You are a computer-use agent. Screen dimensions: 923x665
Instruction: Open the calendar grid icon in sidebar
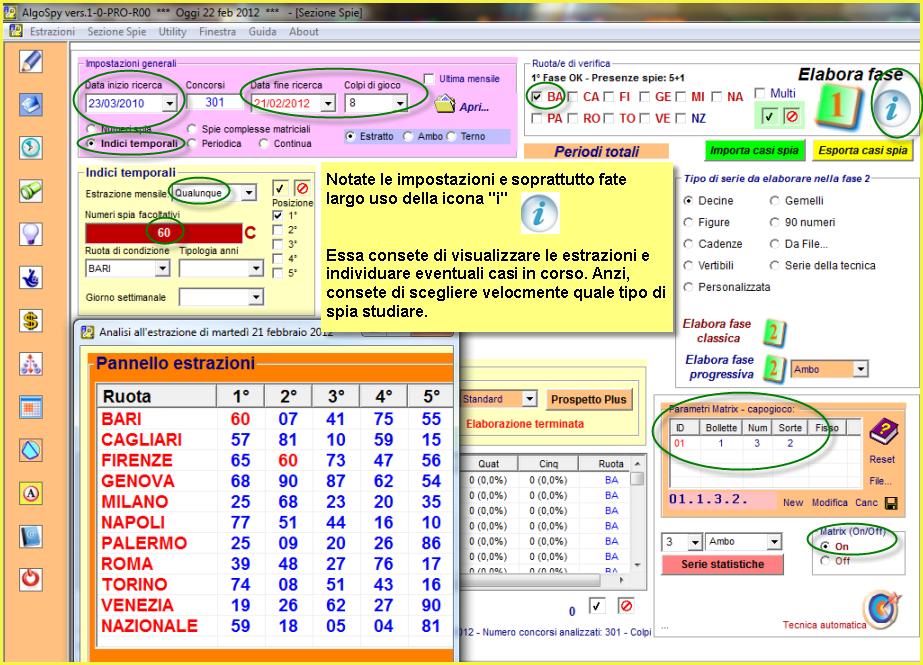click(x=31, y=407)
